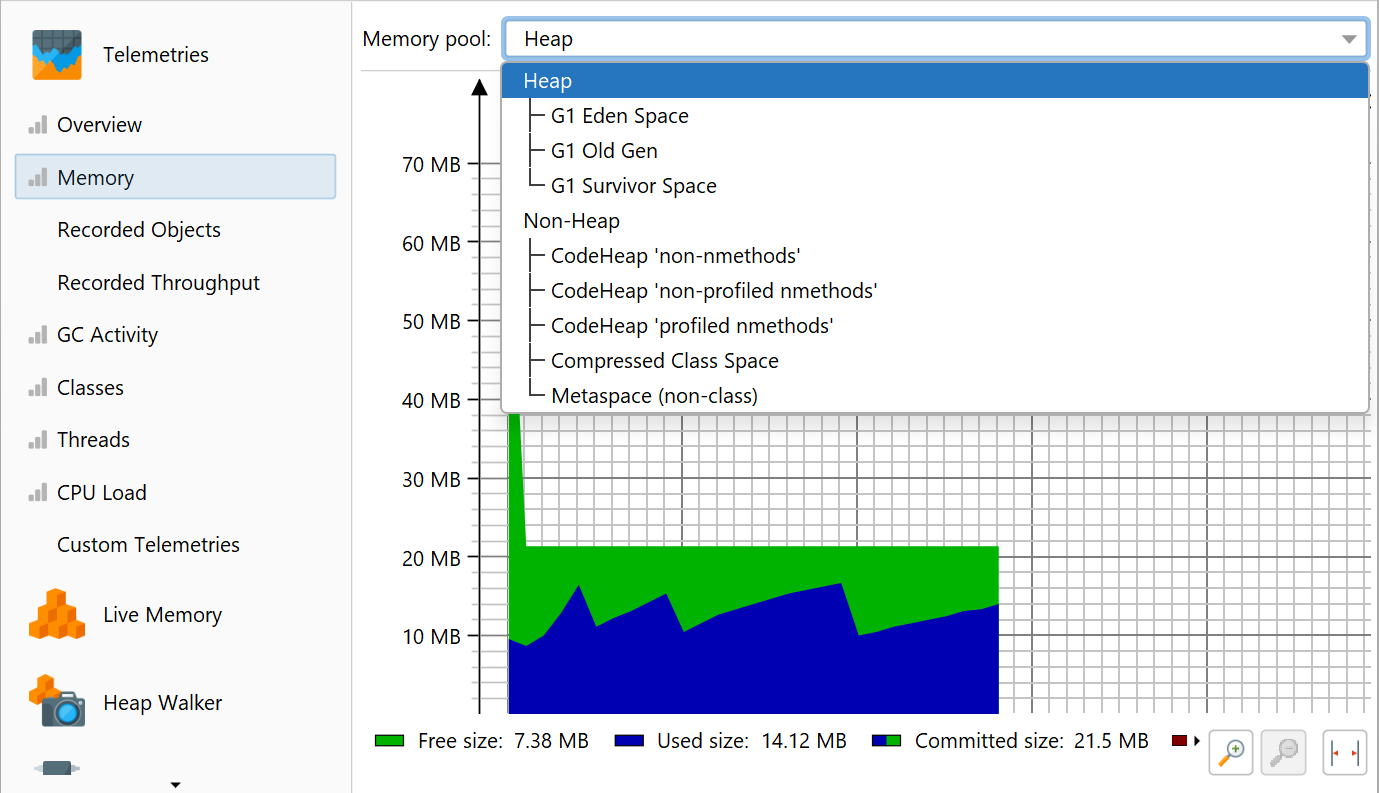Select G1 Eden Space memory pool
Image resolution: width=1379 pixels, height=793 pixels.
[x=619, y=116]
